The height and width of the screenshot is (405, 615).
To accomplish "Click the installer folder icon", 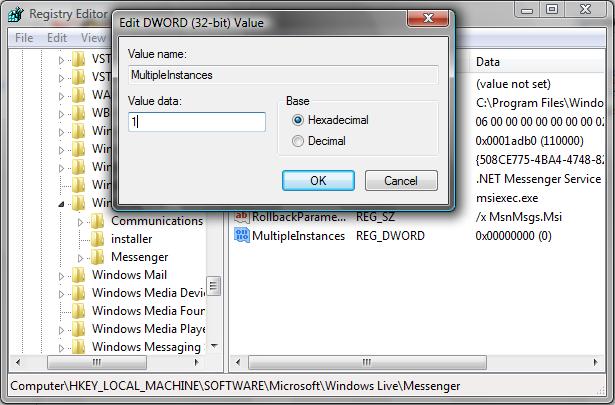I will pos(97,239).
